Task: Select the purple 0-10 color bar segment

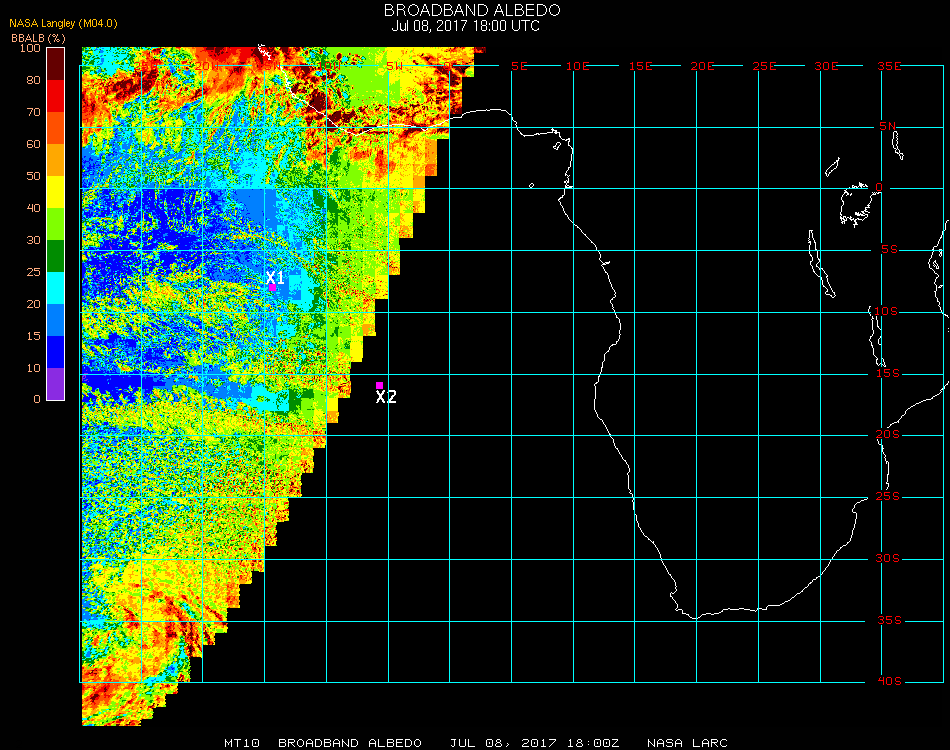Action: click(56, 384)
